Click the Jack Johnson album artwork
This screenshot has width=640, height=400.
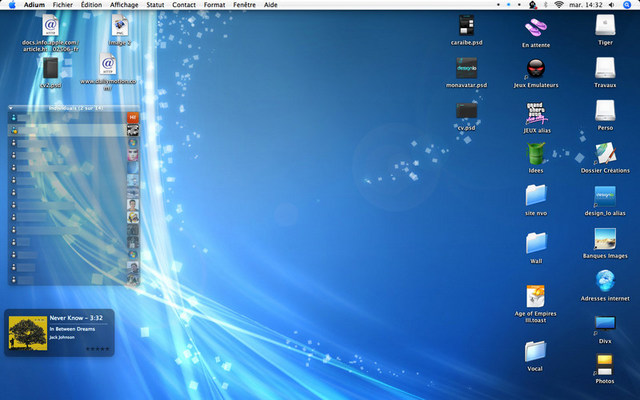(x=28, y=333)
